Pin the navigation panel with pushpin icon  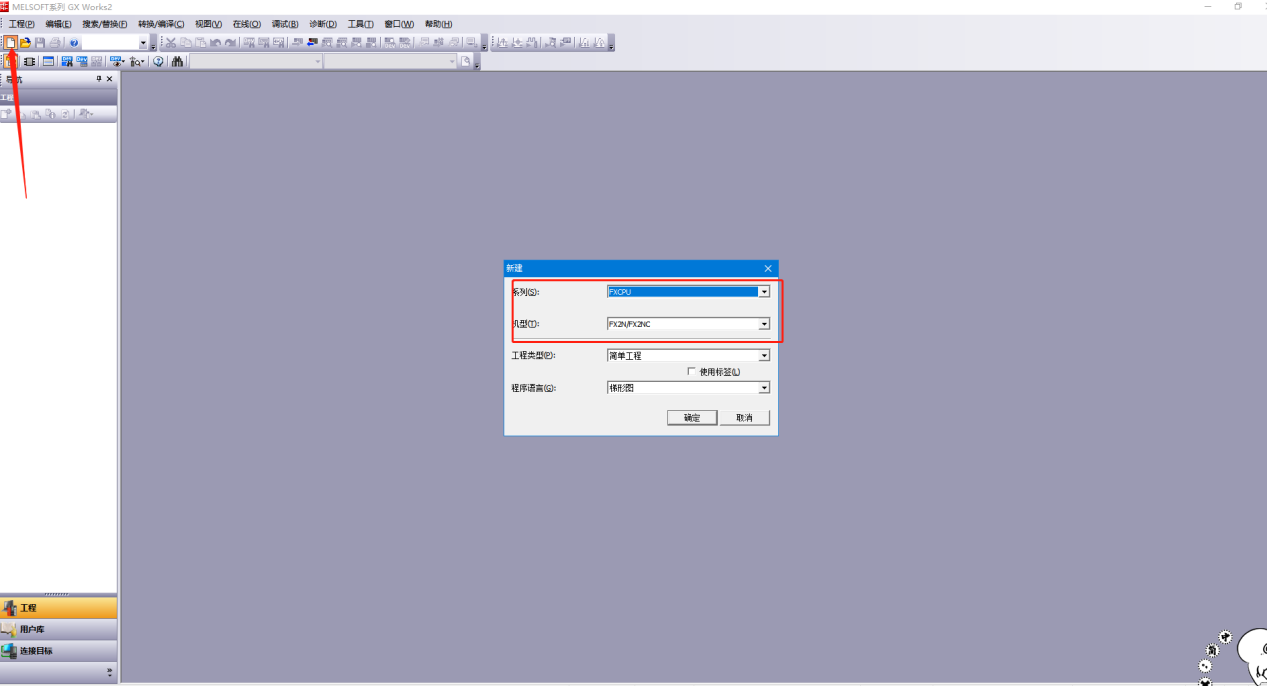99,79
